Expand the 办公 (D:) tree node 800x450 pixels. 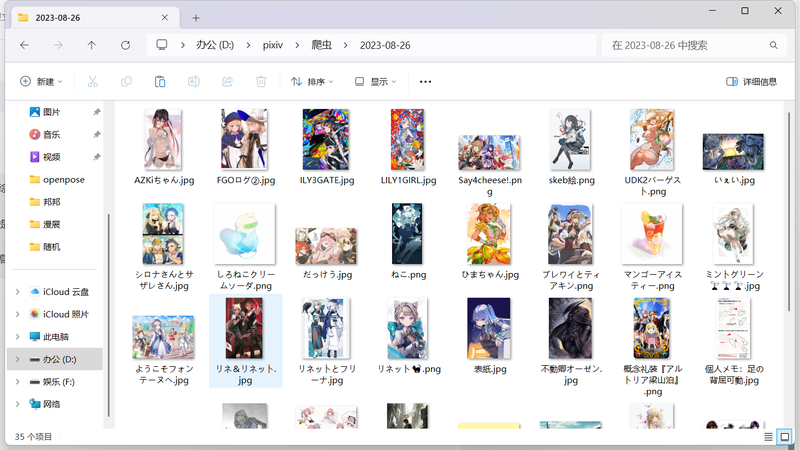[x=17, y=359]
